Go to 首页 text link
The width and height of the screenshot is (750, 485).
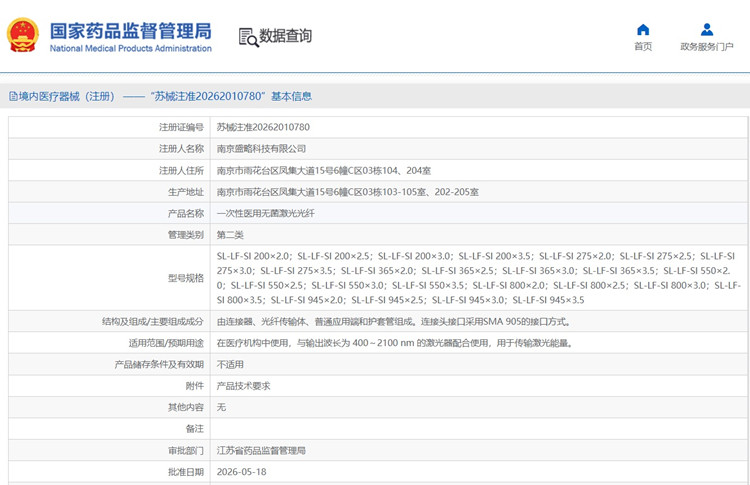tap(643, 46)
